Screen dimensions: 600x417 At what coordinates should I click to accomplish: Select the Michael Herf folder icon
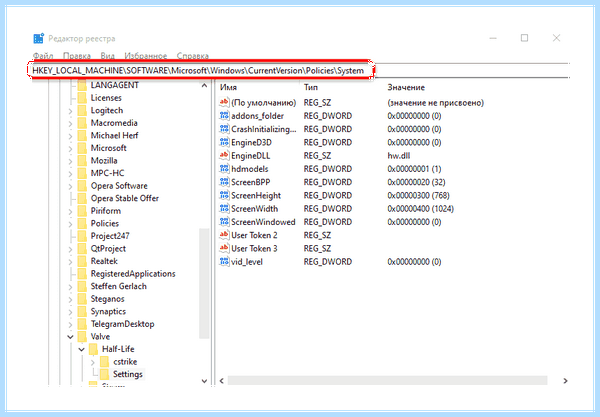pyautogui.click(x=82, y=135)
